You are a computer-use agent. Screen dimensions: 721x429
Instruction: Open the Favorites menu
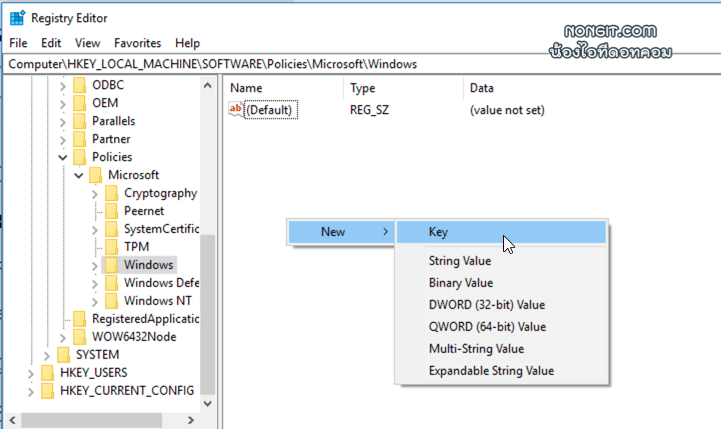[137, 43]
